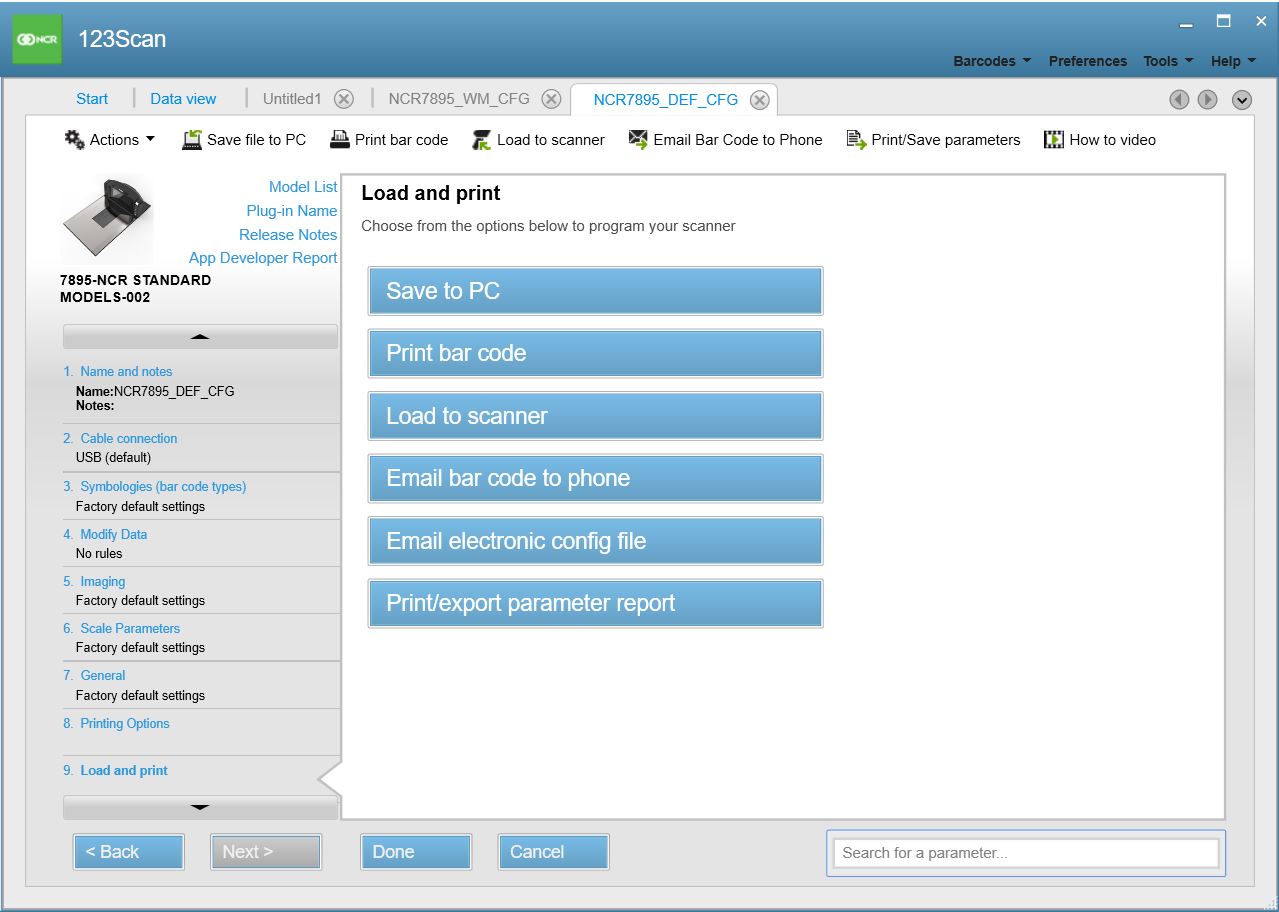Switch to the Start tab

[x=92, y=99]
